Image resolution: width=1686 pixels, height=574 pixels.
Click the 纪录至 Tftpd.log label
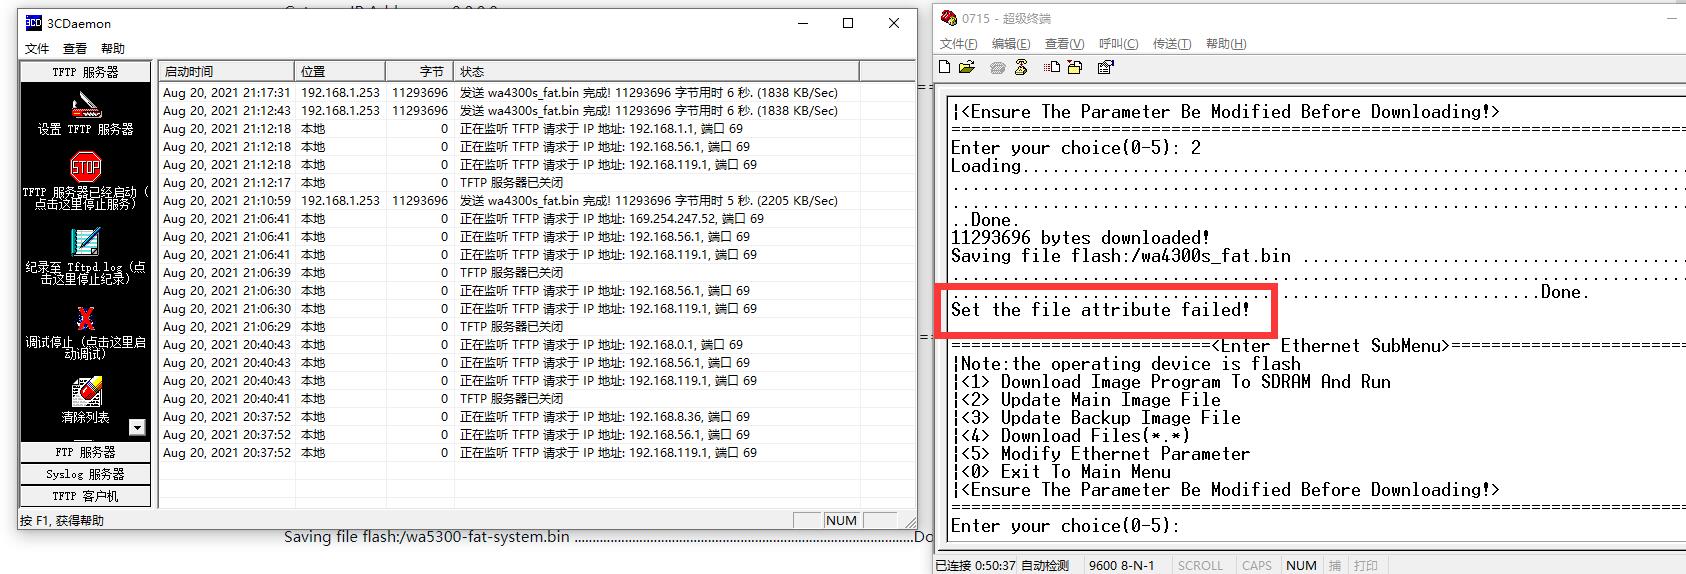click(x=86, y=273)
